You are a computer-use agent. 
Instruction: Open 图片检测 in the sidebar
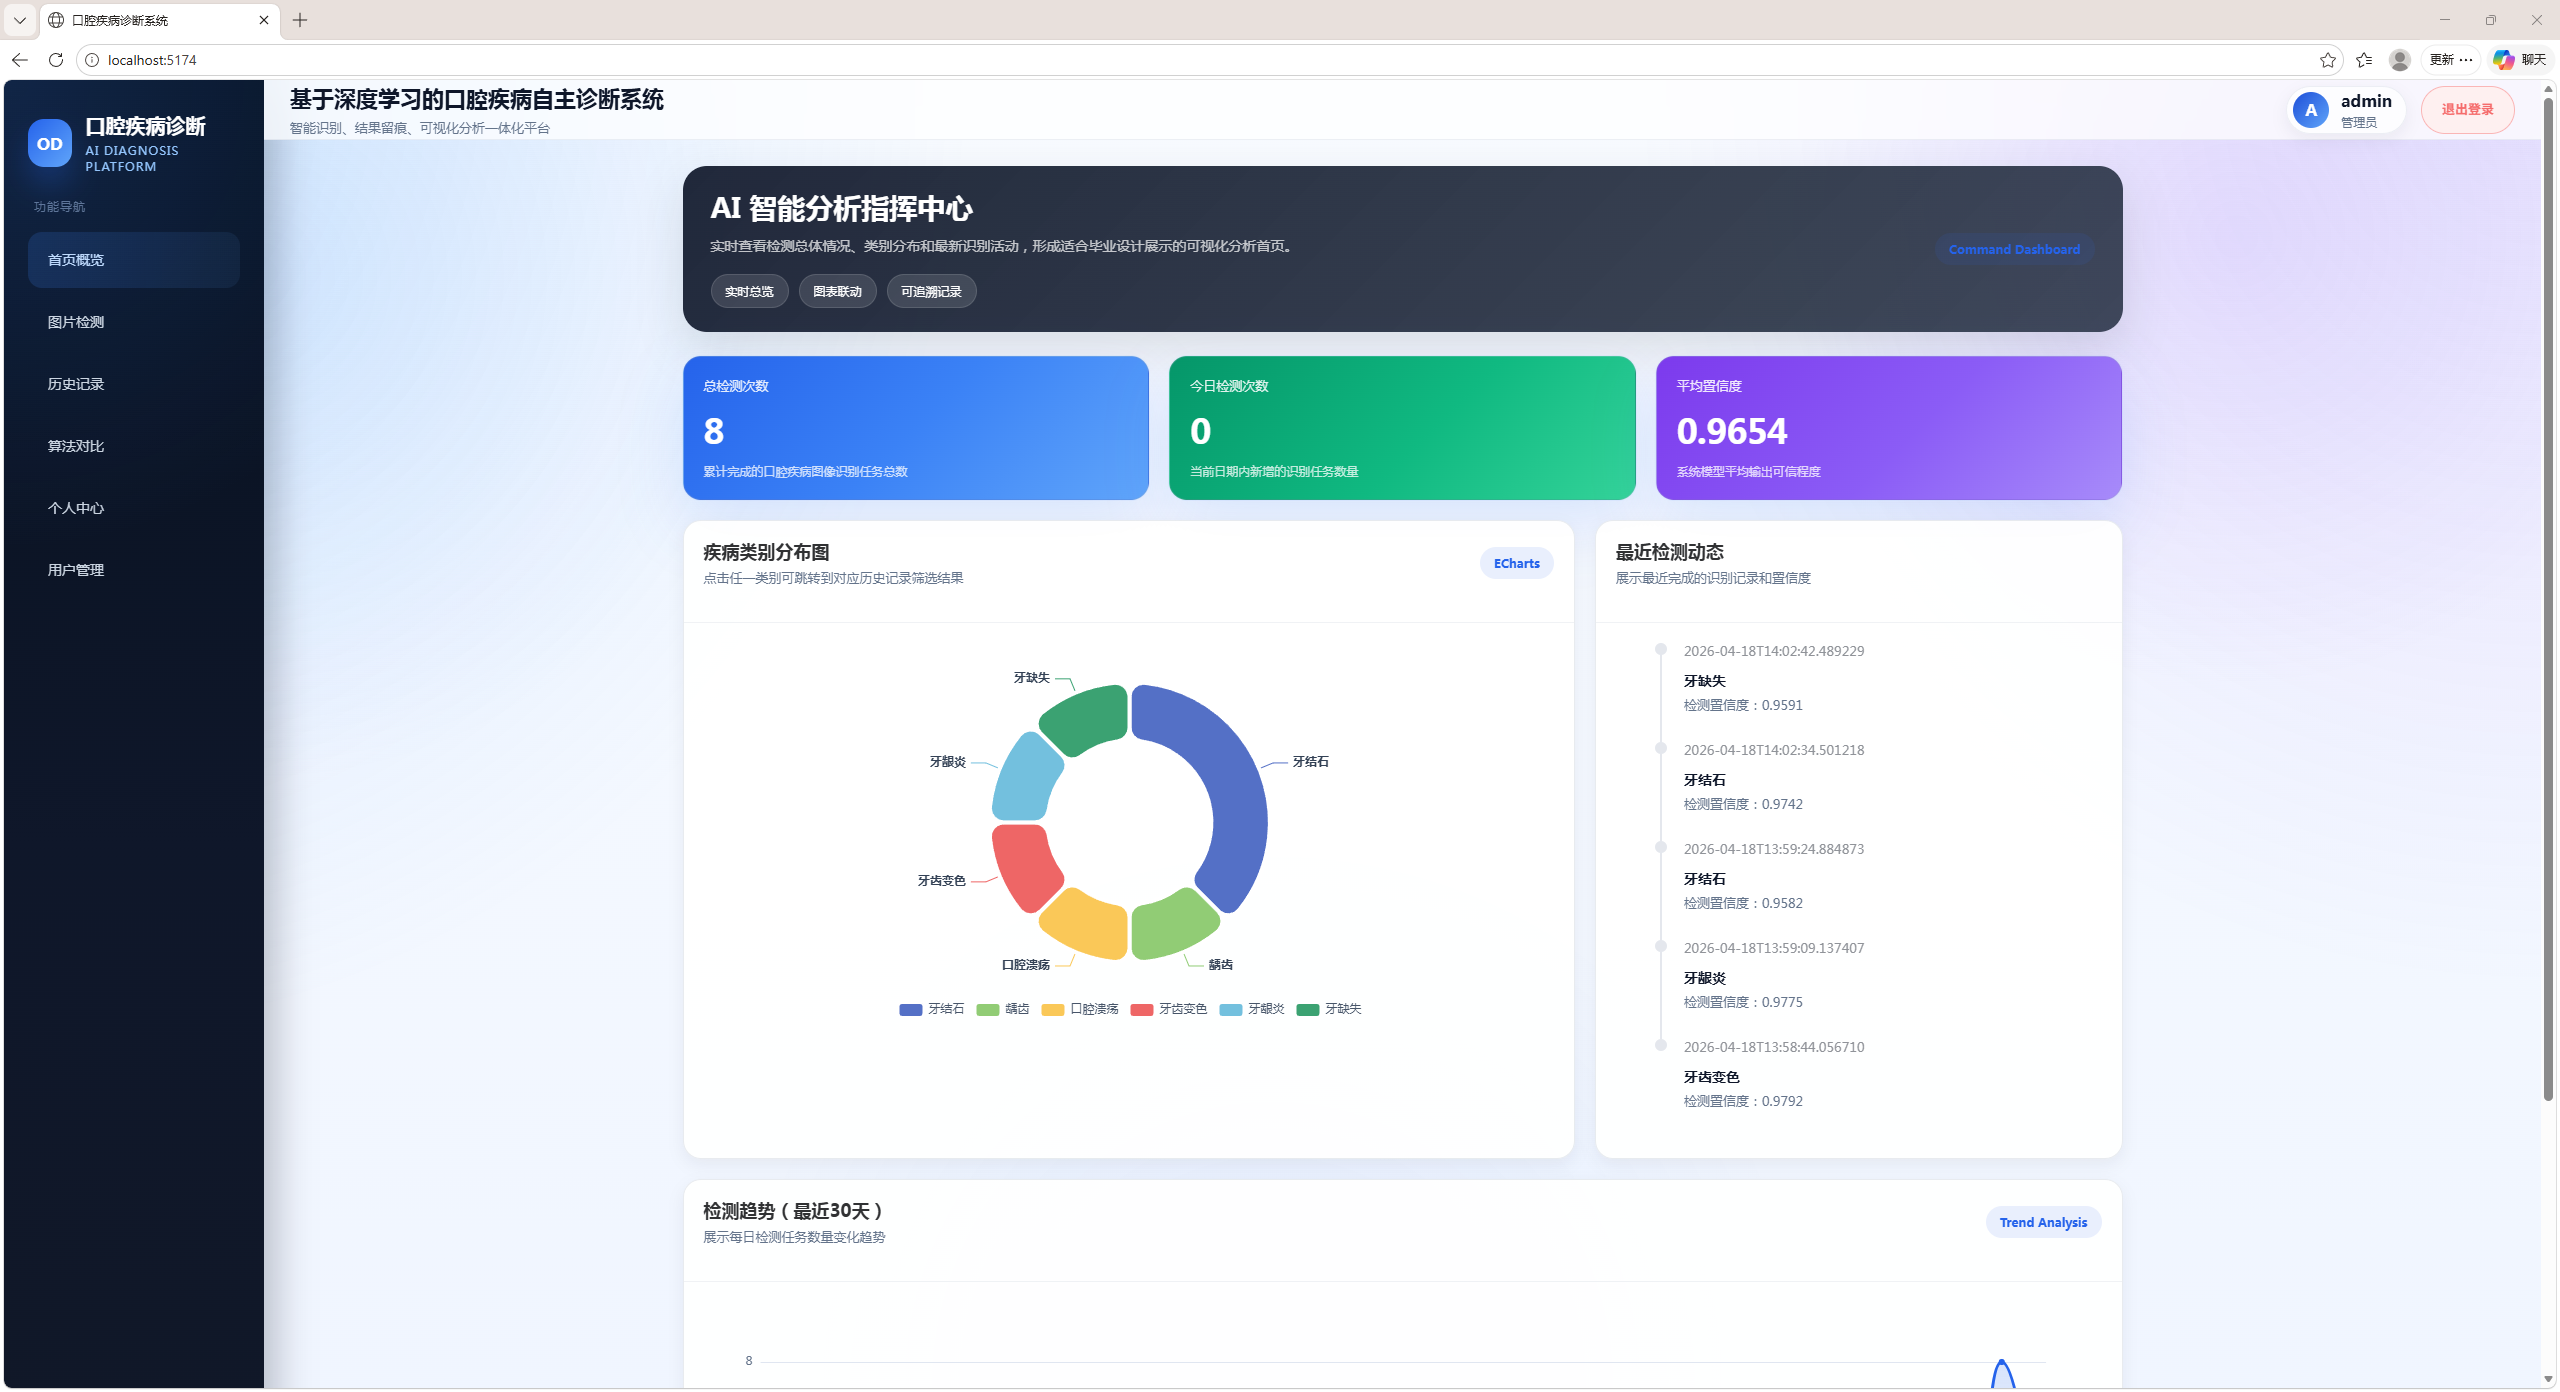pos(76,322)
